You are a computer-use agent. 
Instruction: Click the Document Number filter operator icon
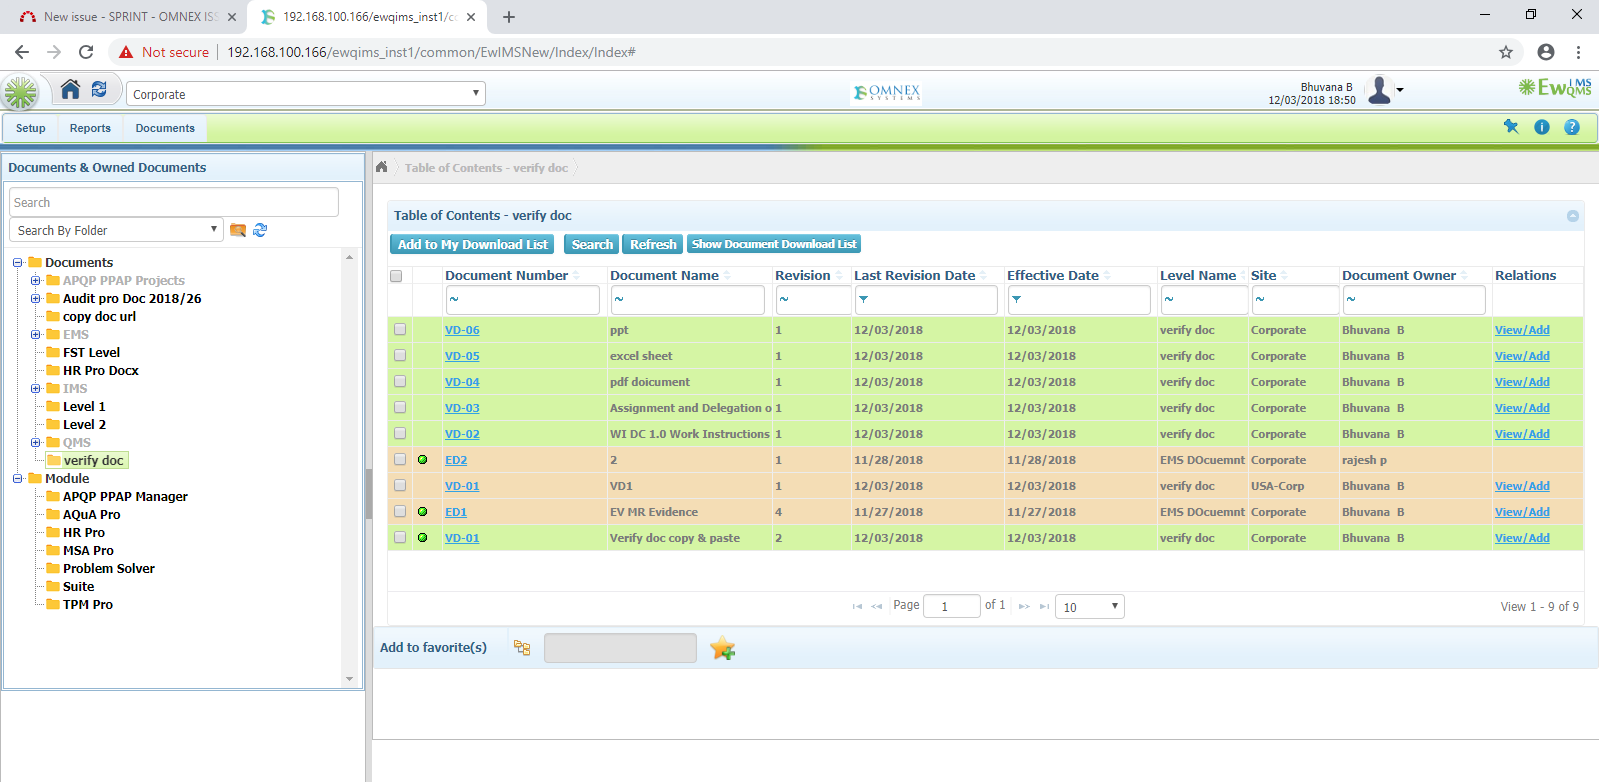tap(454, 300)
